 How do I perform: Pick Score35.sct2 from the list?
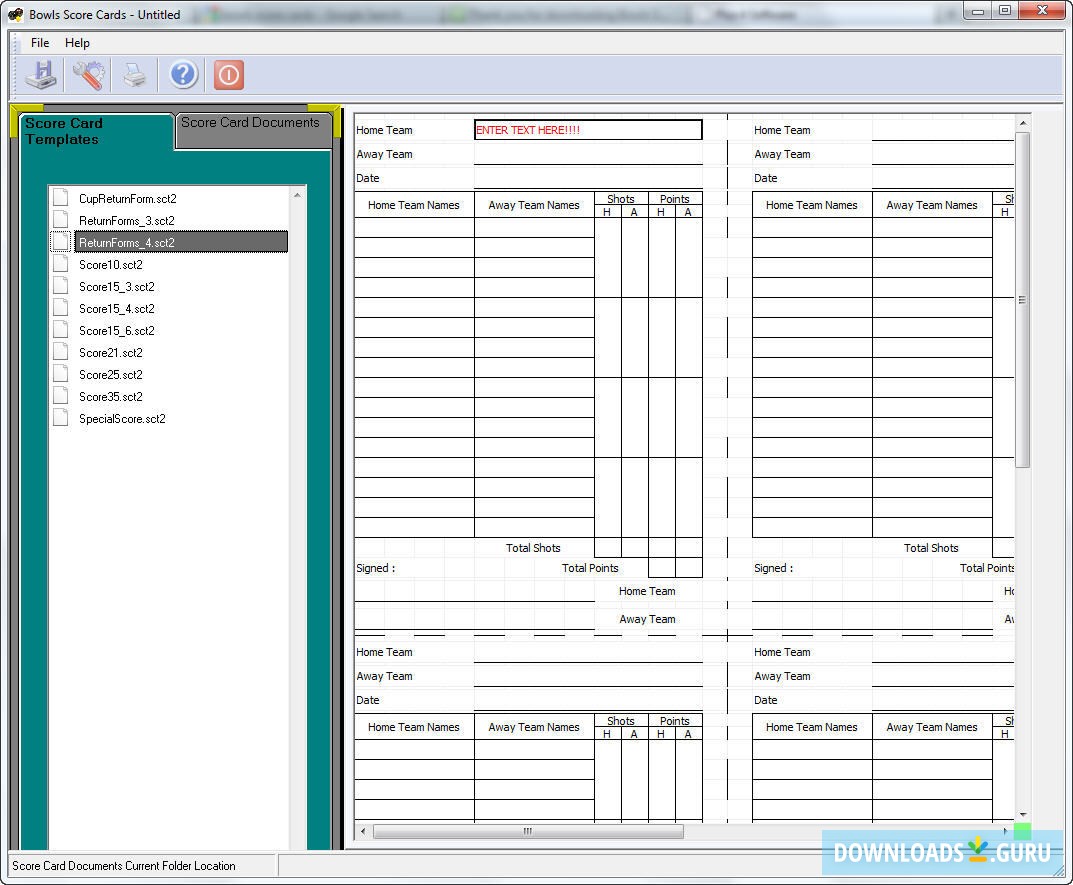point(111,397)
